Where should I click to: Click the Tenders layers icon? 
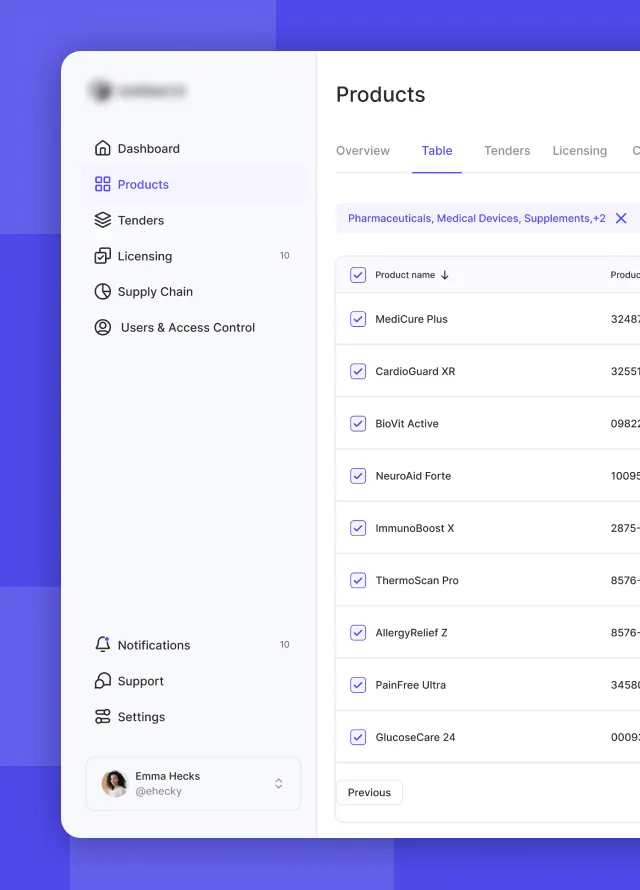pyautogui.click(x=103, y=220)
